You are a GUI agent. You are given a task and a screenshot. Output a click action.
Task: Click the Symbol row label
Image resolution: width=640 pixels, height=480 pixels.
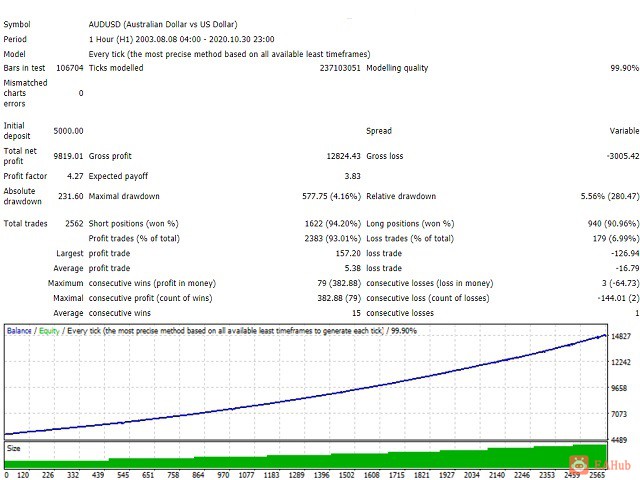point(17,24)
